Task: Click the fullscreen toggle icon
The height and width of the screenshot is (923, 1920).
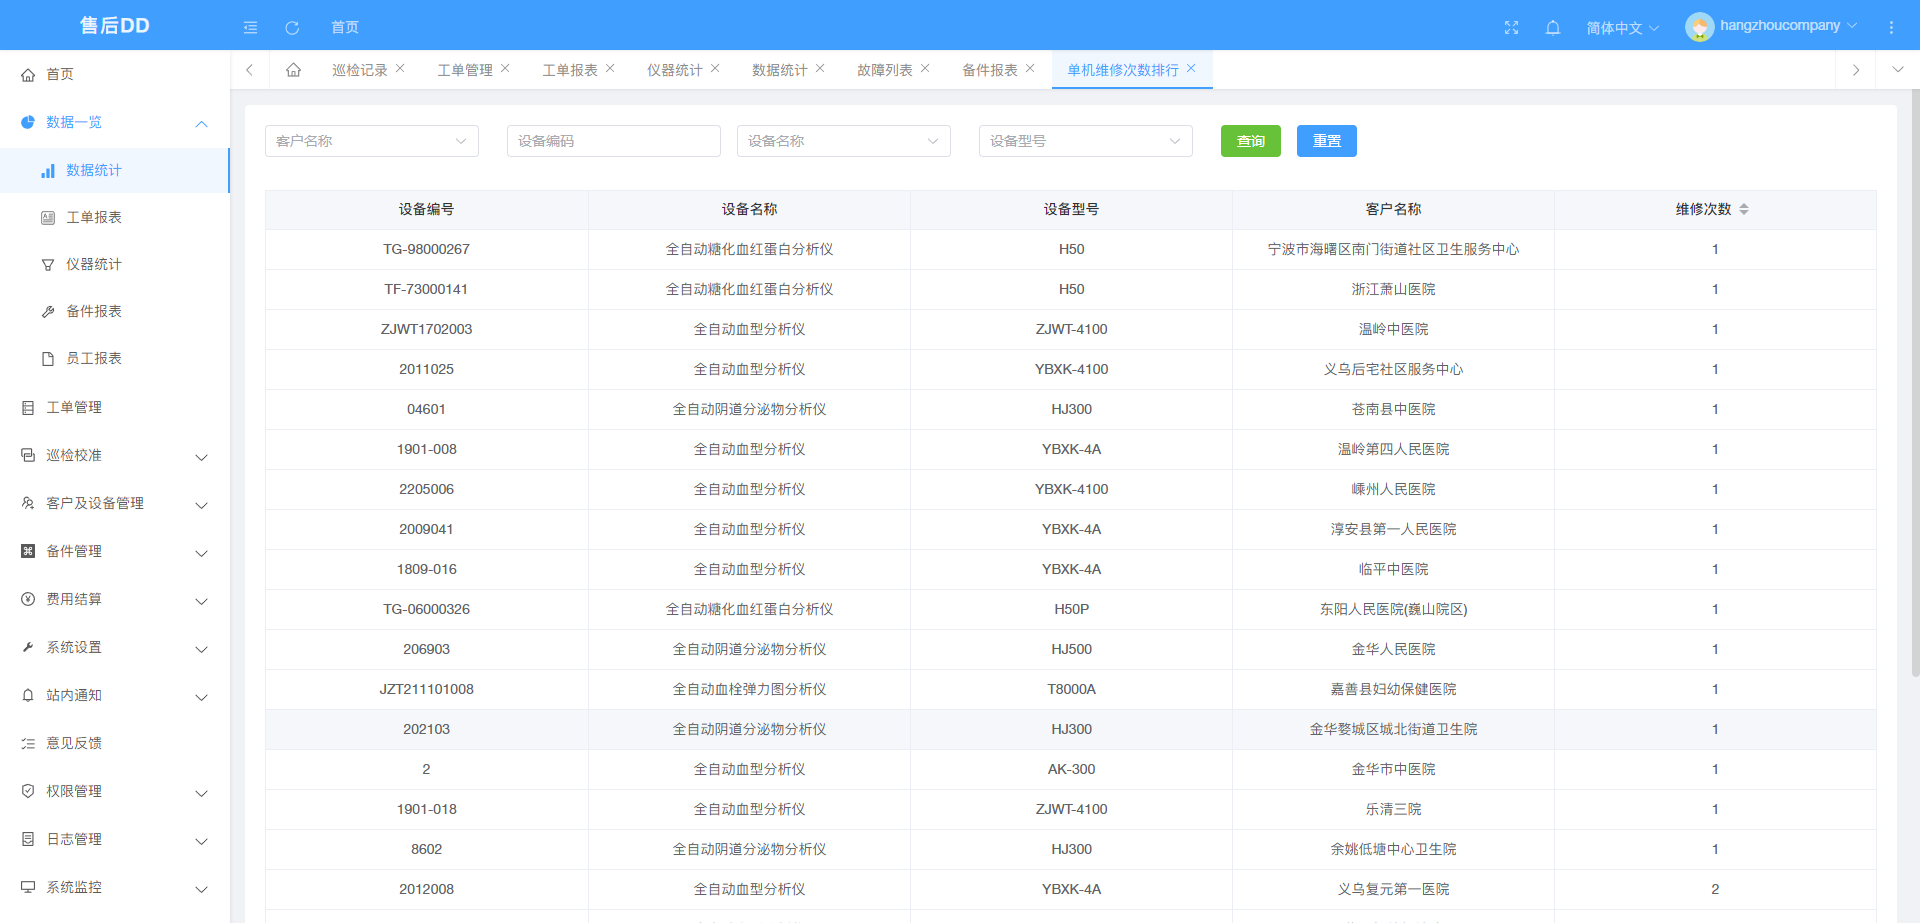Action: [1511, 26]
